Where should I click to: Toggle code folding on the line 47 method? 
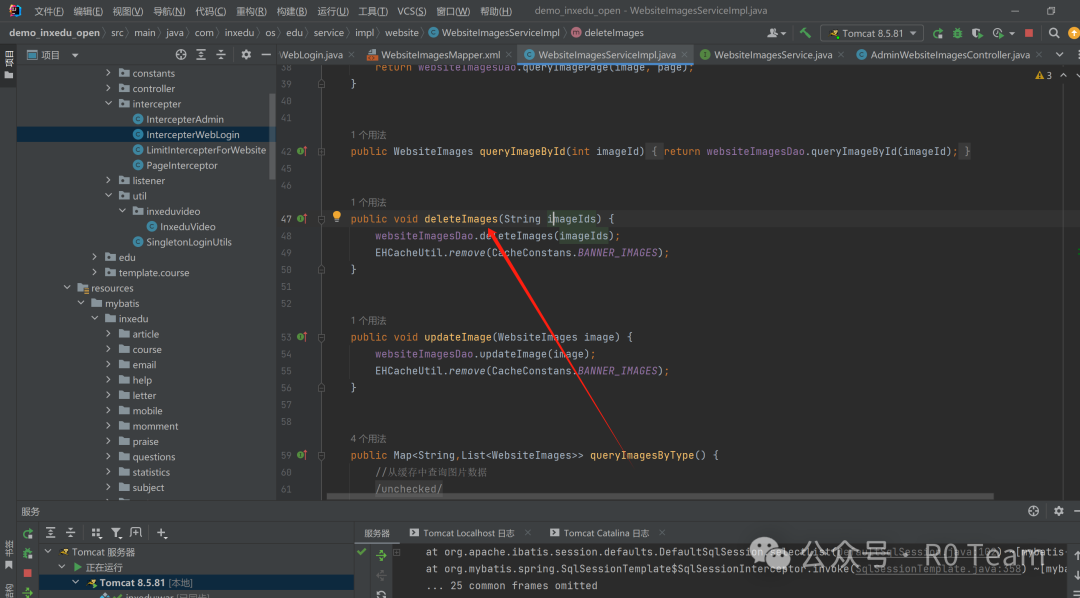322,219
